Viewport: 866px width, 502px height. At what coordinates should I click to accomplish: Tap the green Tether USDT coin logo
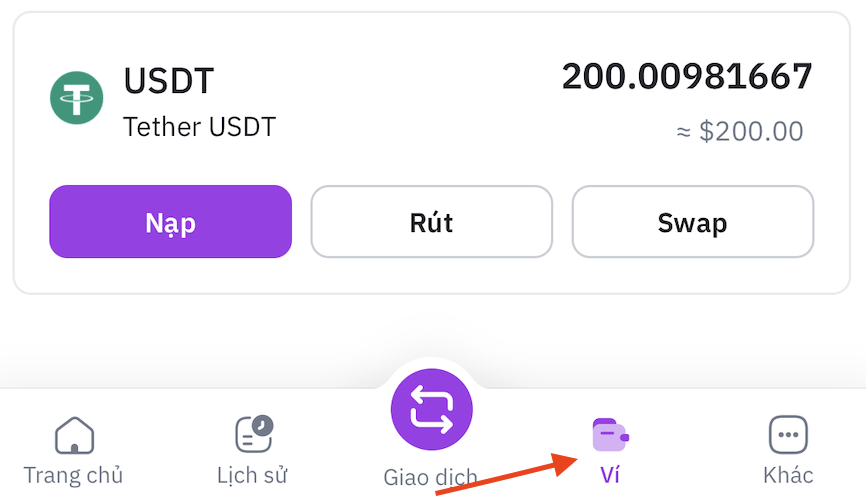77,98
